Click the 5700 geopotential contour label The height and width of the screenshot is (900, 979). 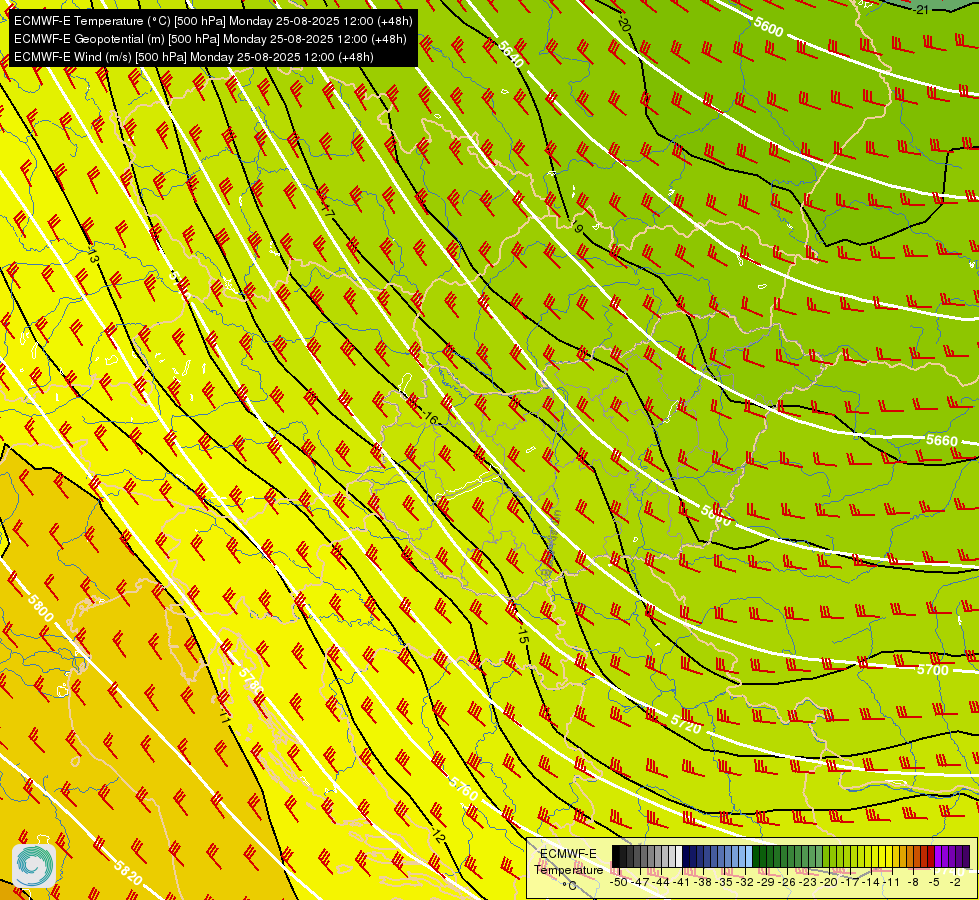[933, 670]
